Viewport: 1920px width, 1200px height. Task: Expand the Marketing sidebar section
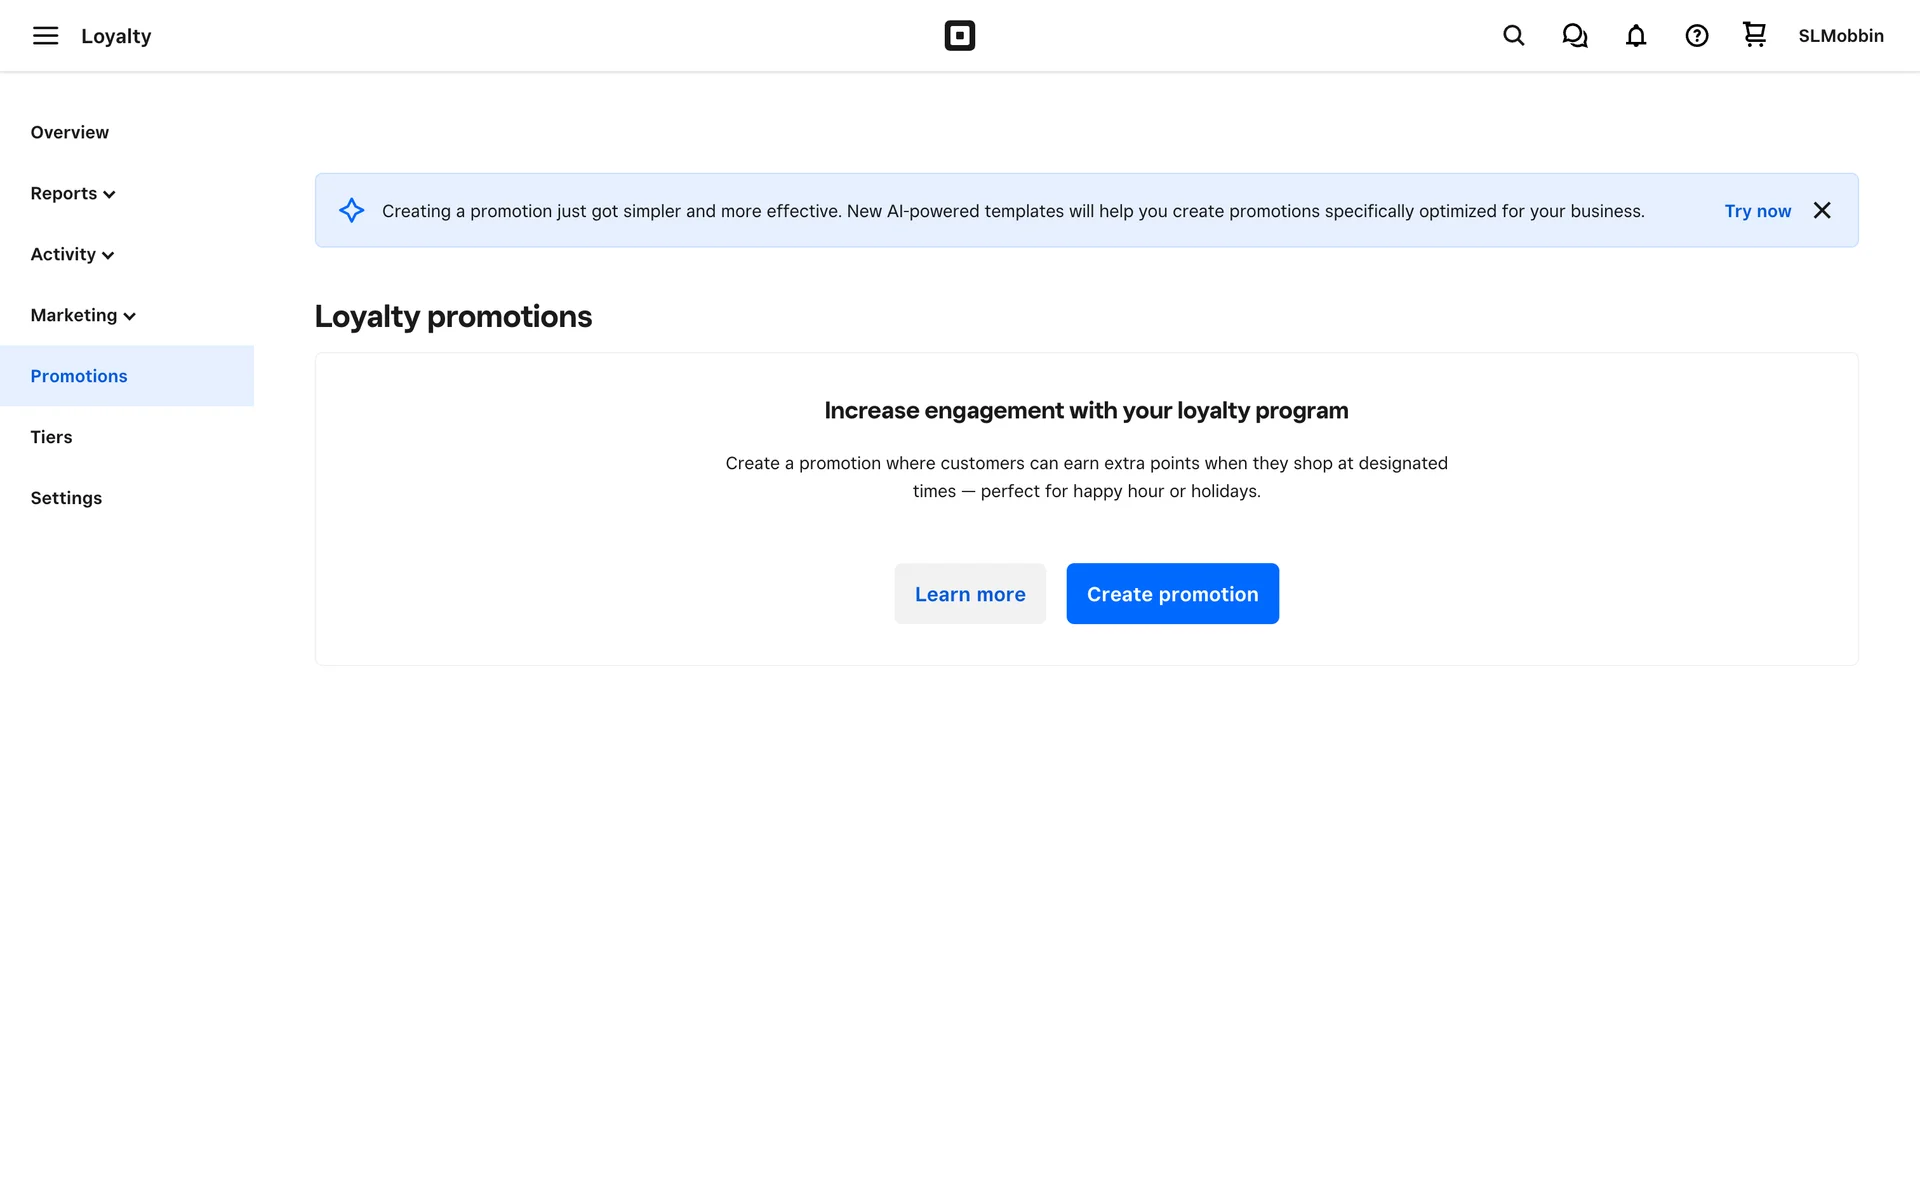pyautogui.click(x=83, y=315)
